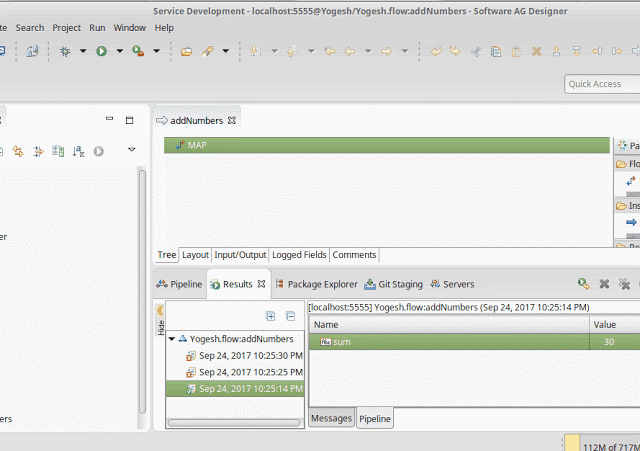Open the Search dropdown arrow beside brush icon
640x451 pixels.
[225, 51]
